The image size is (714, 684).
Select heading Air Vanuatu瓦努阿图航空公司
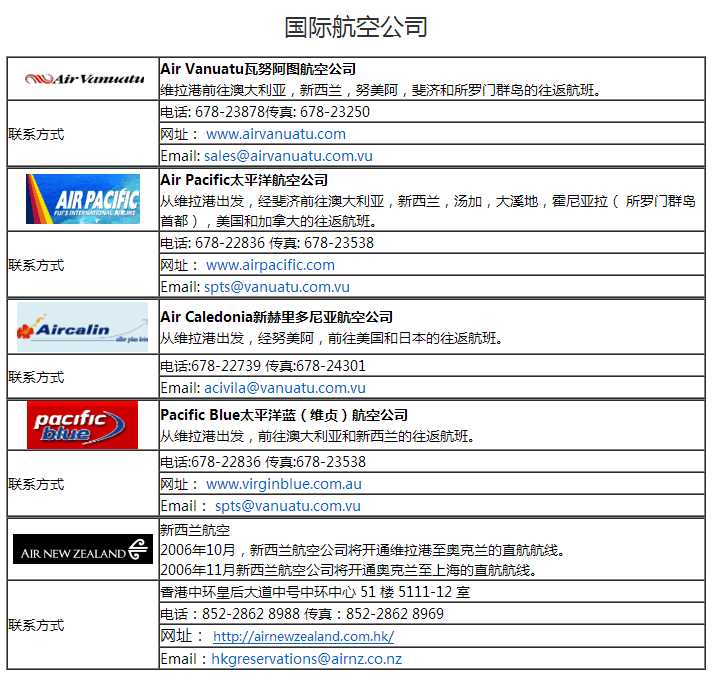258,69
